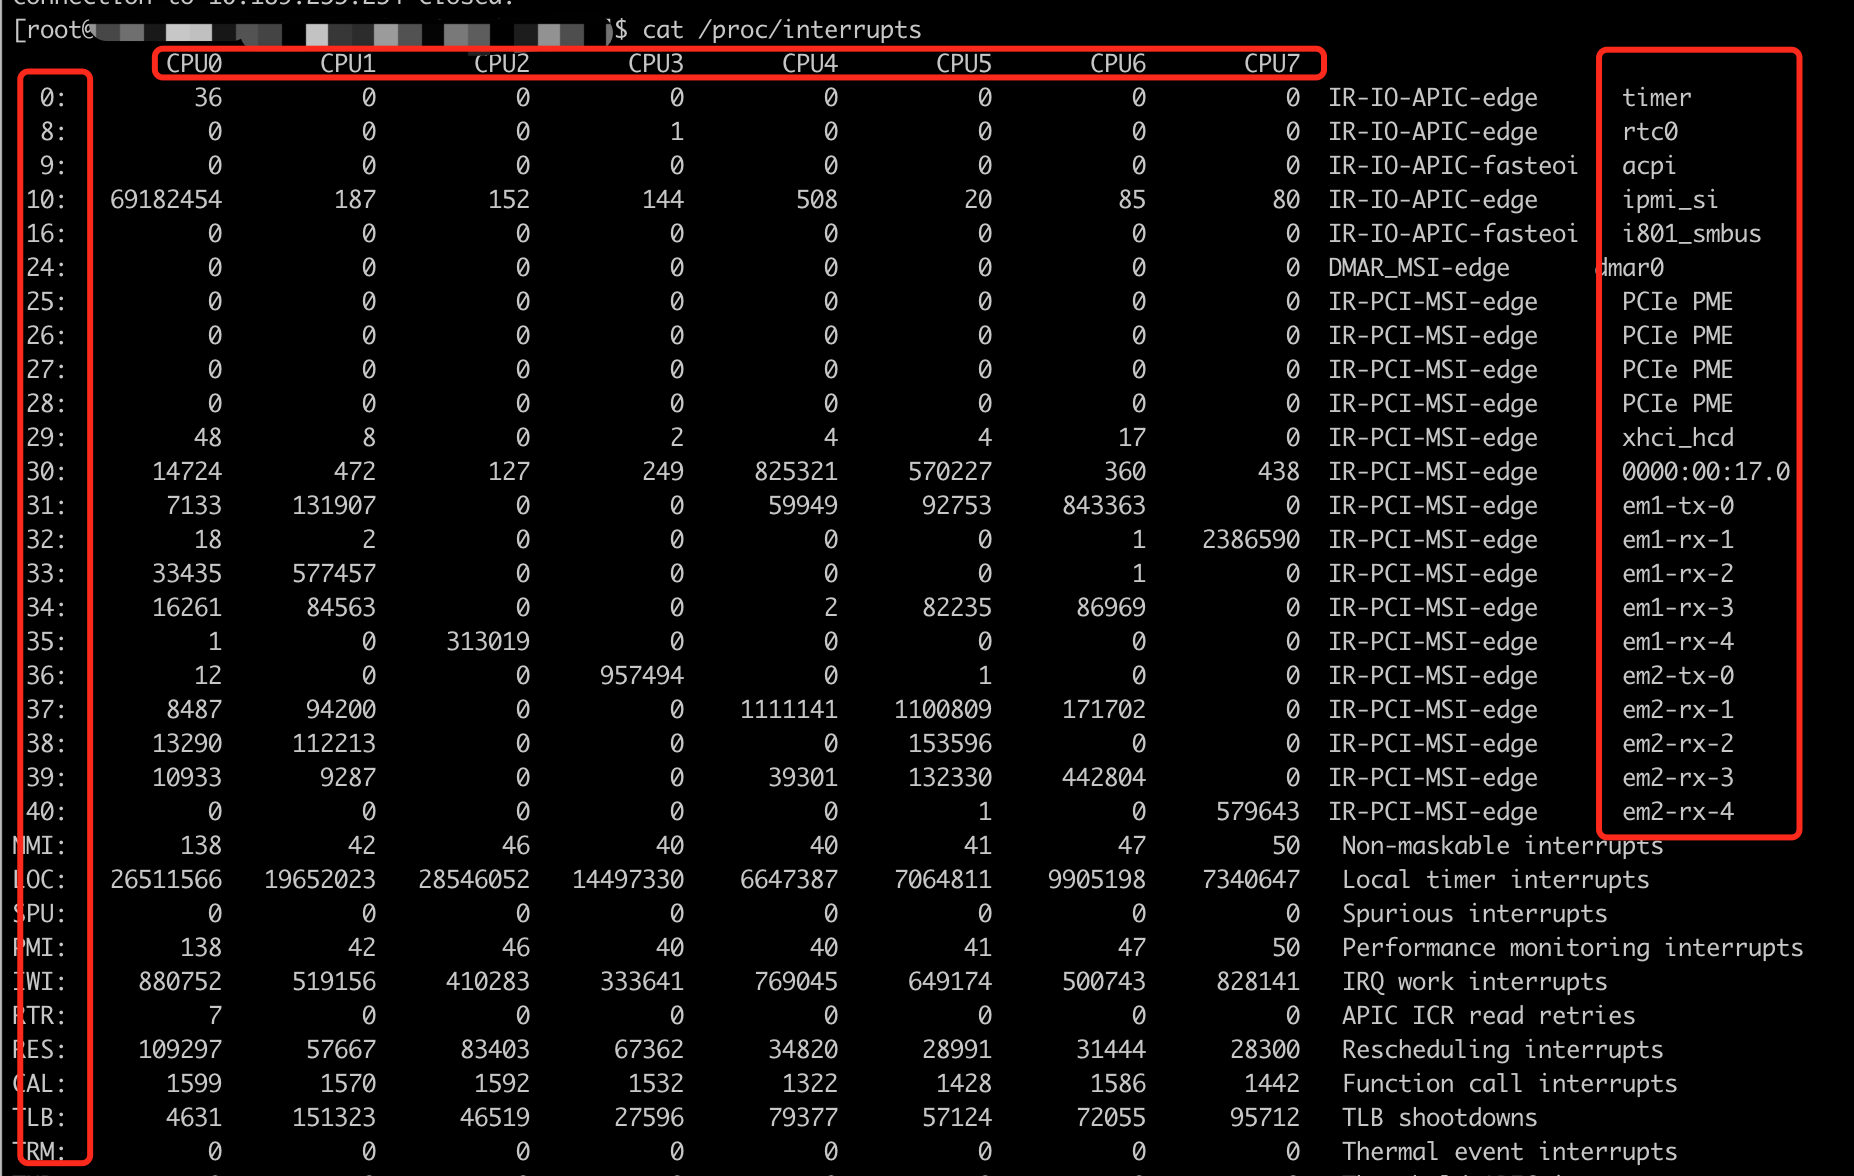The image size is (1854, 1176).
Task: Select the TLB shootdowns description text
Action: [1438, 1117]
